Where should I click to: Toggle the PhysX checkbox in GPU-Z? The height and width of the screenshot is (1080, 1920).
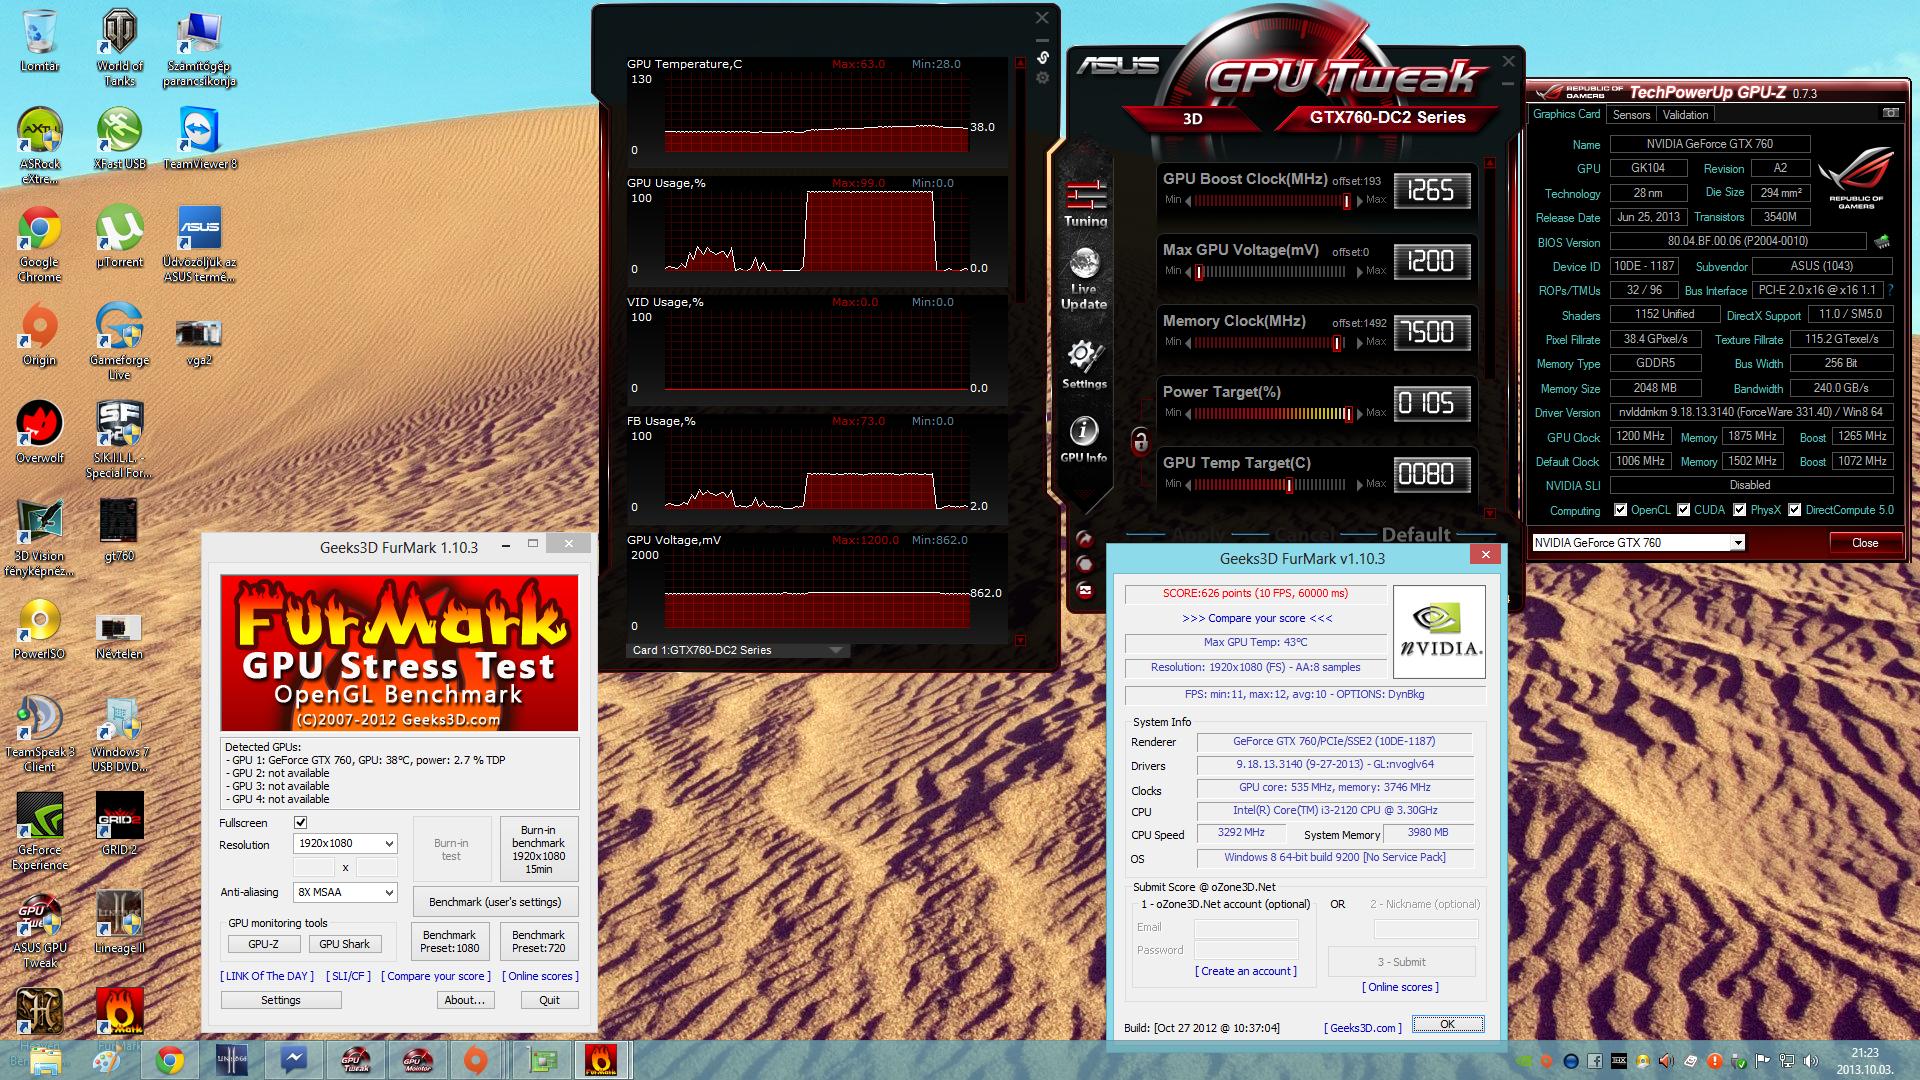click(x=1740, y=510)
